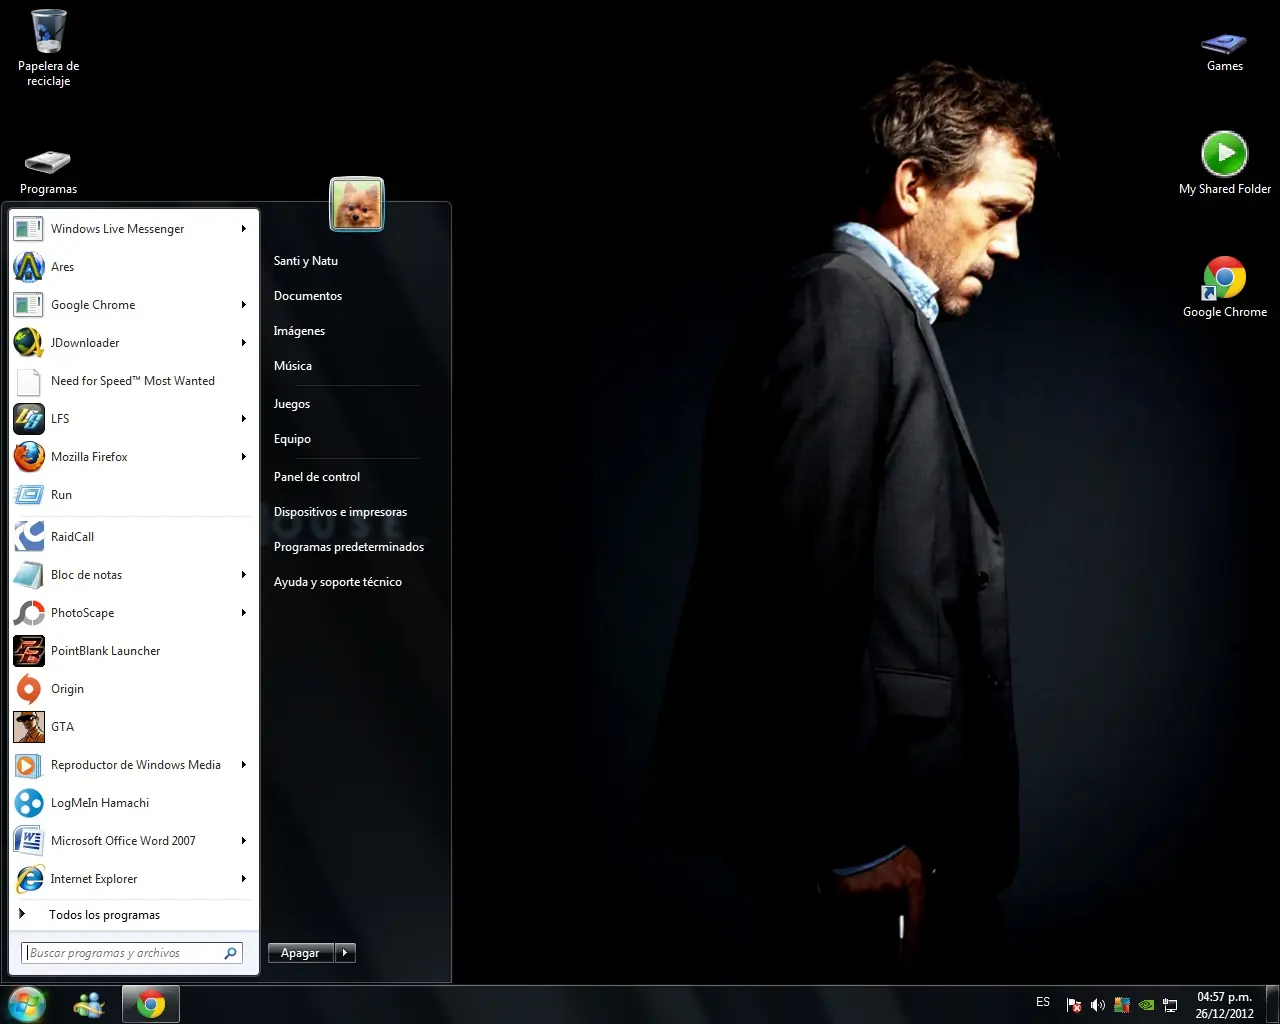Click the user account picture thumbnail
Viewport: 1280px width, 1024px height.
(x=357, y=204)
